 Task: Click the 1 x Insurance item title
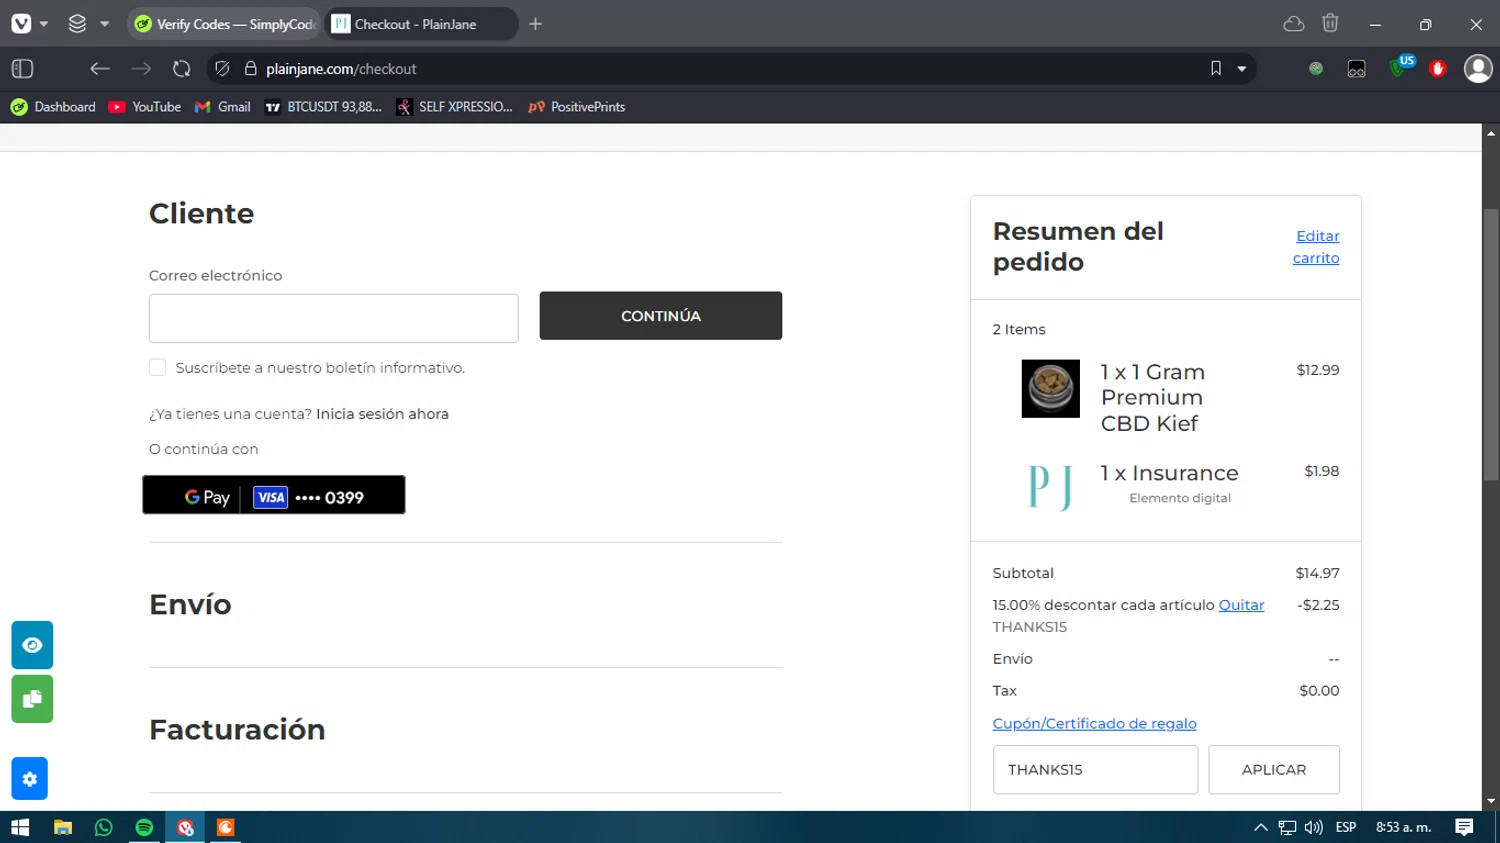tap(1169, 473)
